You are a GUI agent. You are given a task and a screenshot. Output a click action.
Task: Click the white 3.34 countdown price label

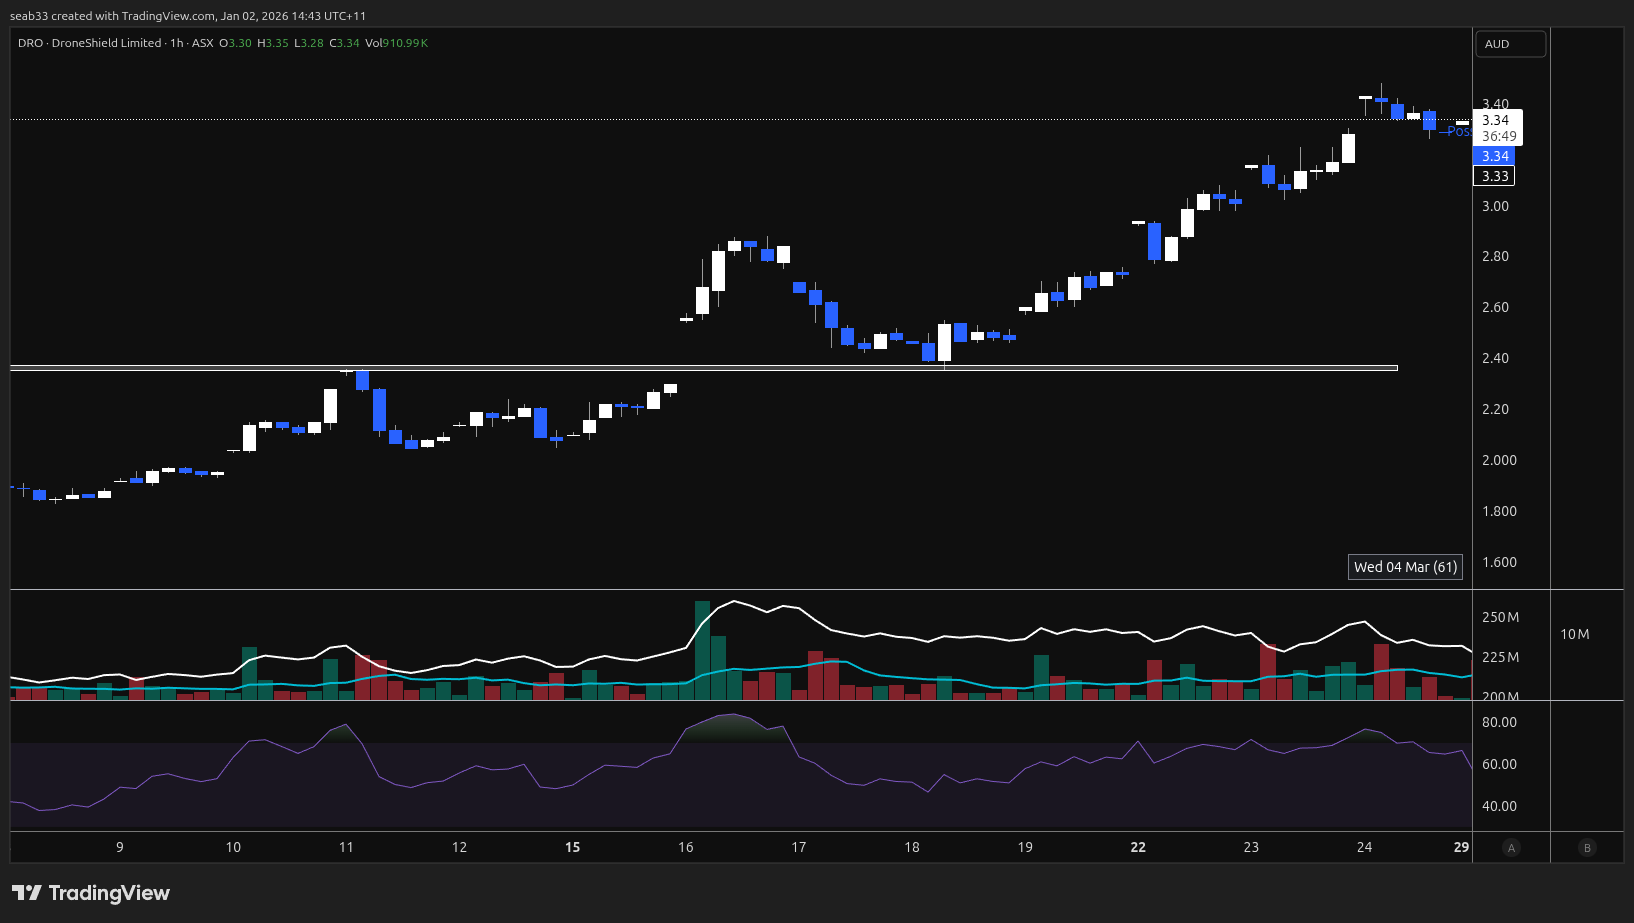point(1497,127)
